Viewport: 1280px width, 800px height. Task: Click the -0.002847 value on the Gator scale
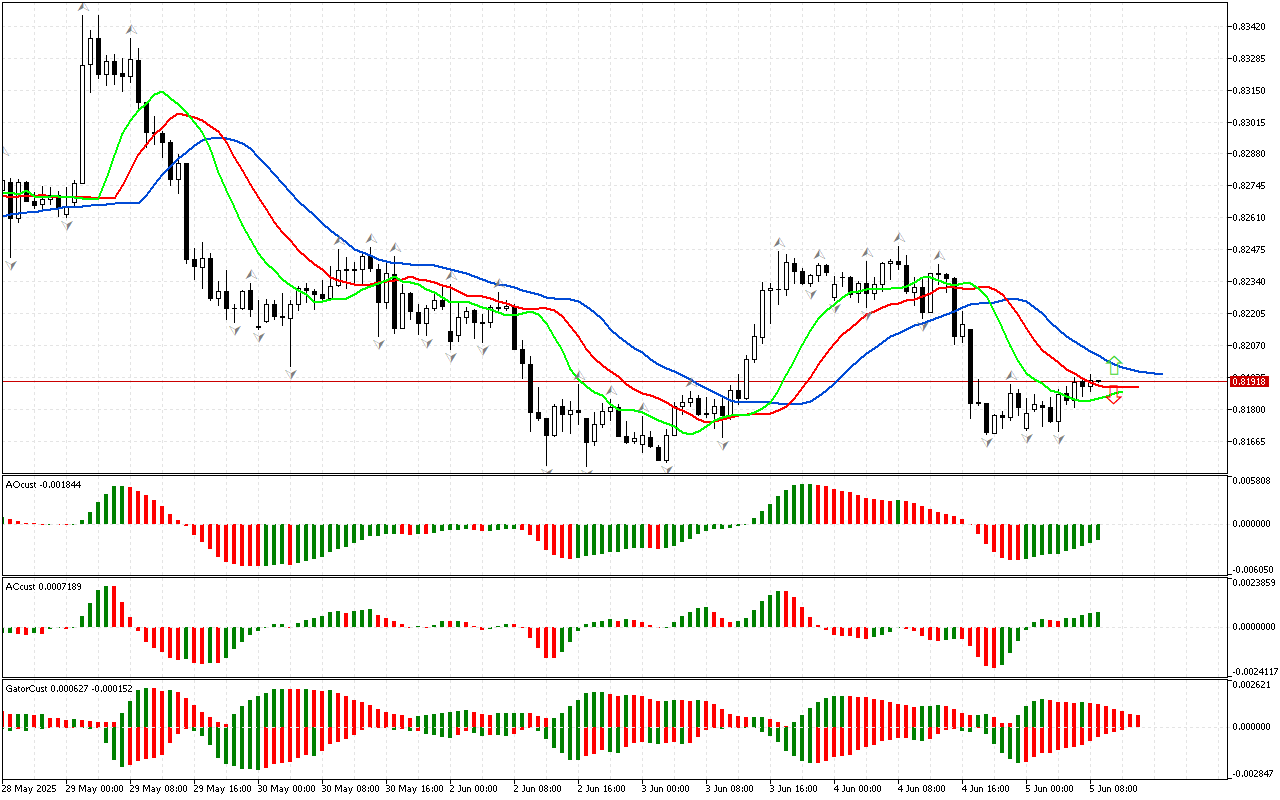[1252, 774]
